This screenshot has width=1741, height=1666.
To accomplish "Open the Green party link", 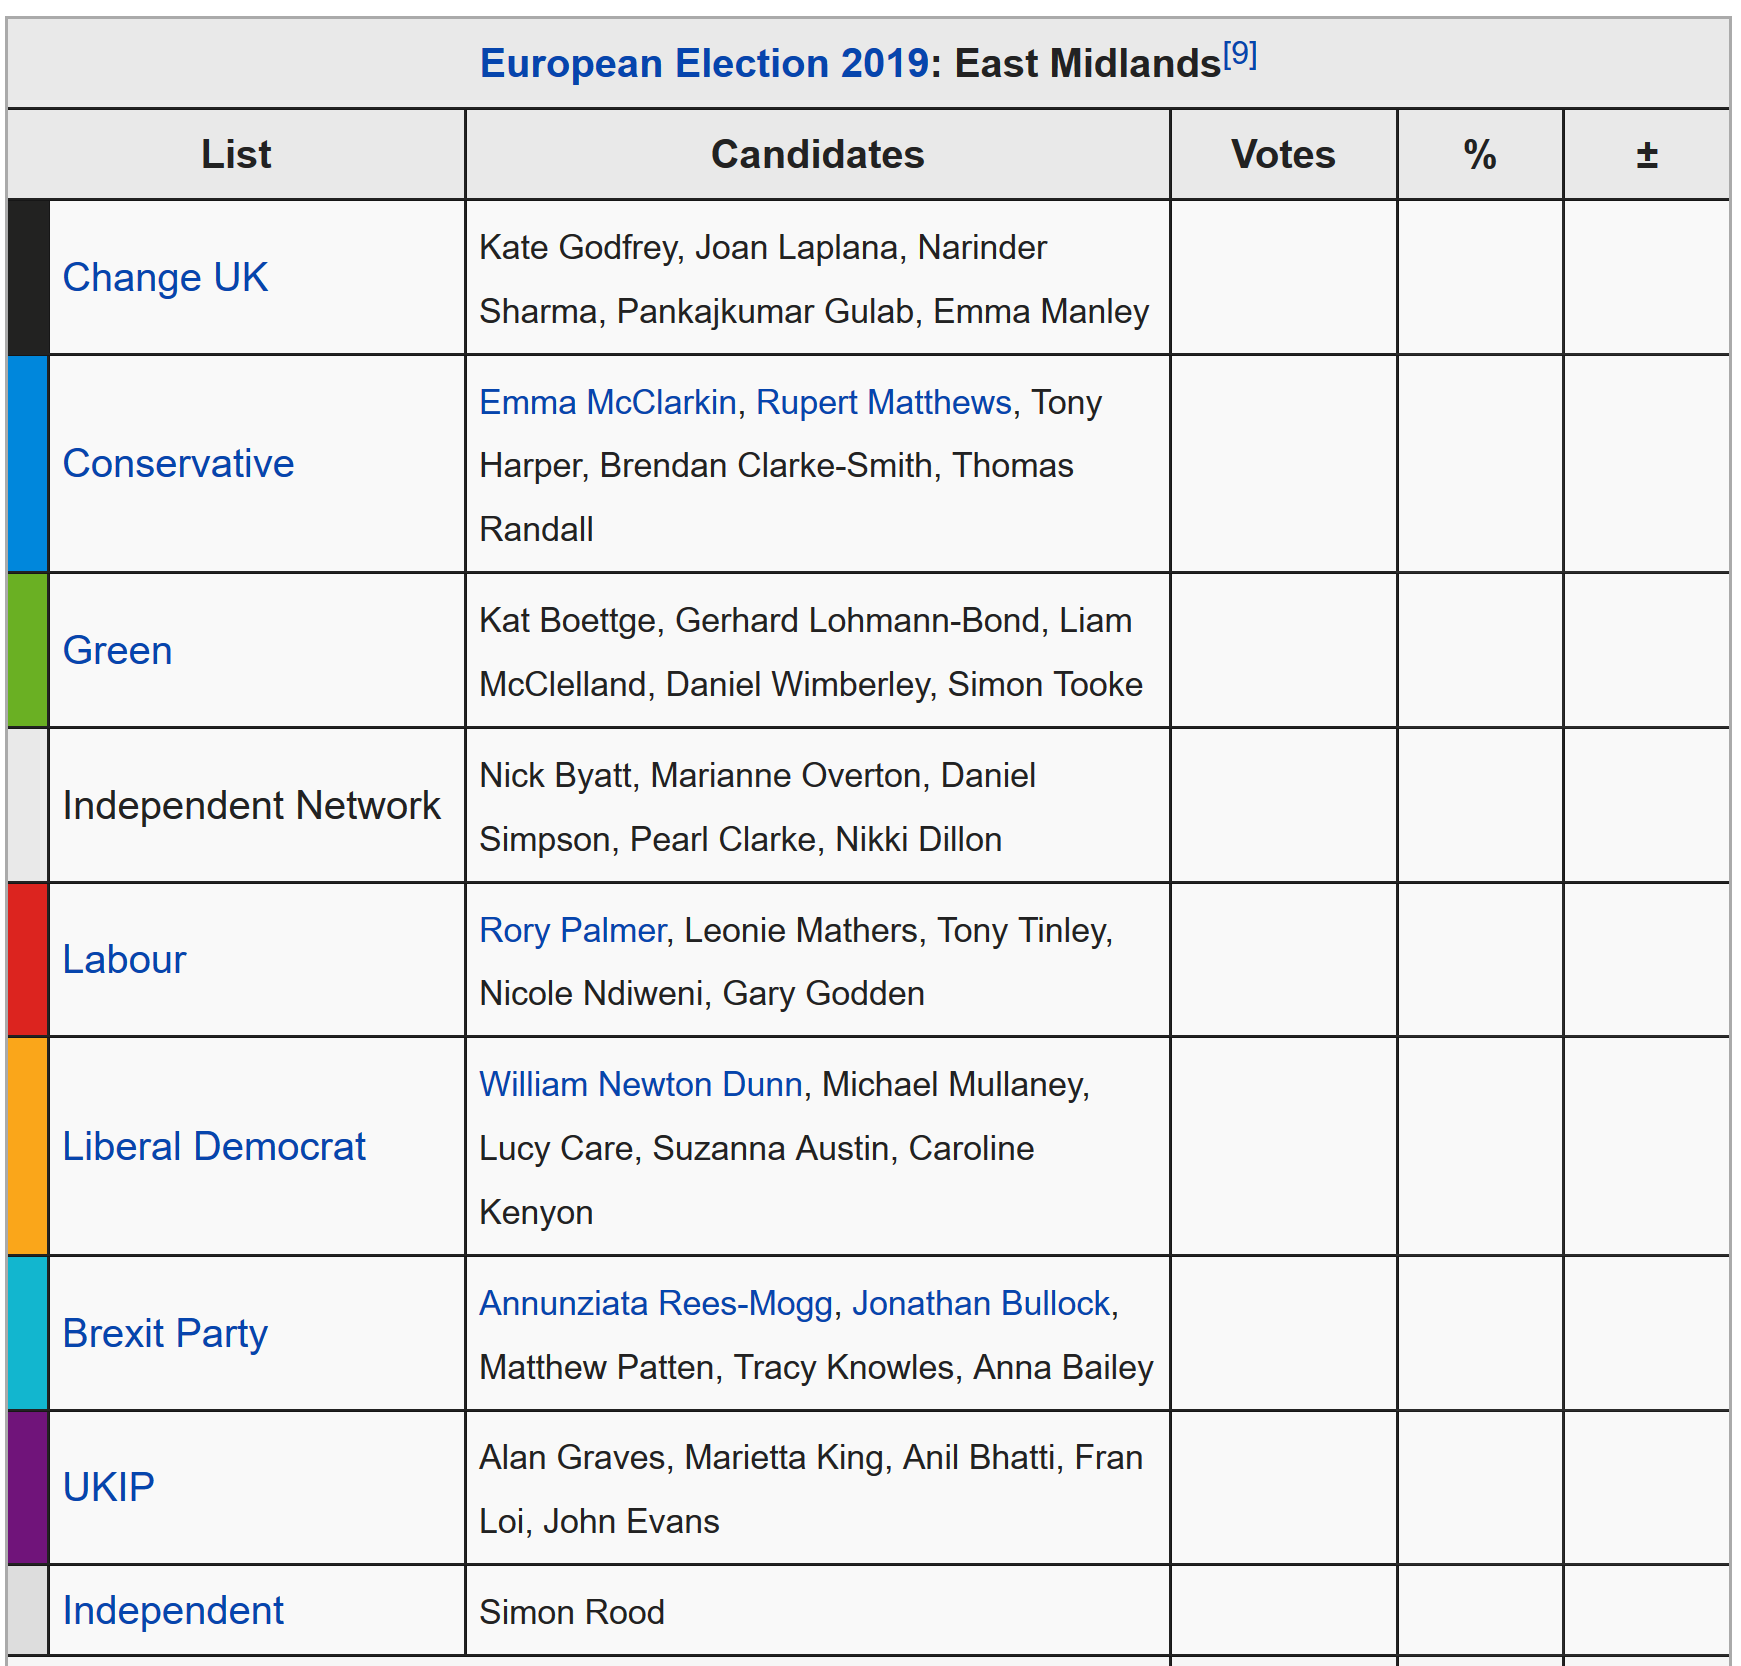I will click(x=117, y=650).
